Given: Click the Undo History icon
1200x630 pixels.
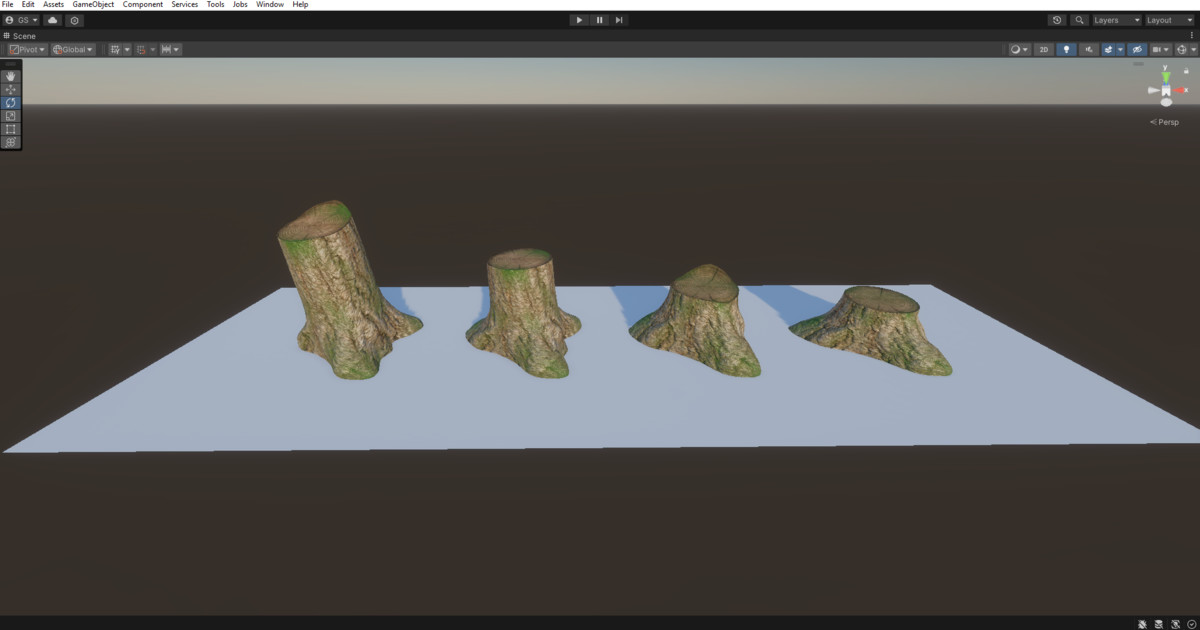Looking at the screenshot, I should pyautogui.click(x=1057, y=20).
